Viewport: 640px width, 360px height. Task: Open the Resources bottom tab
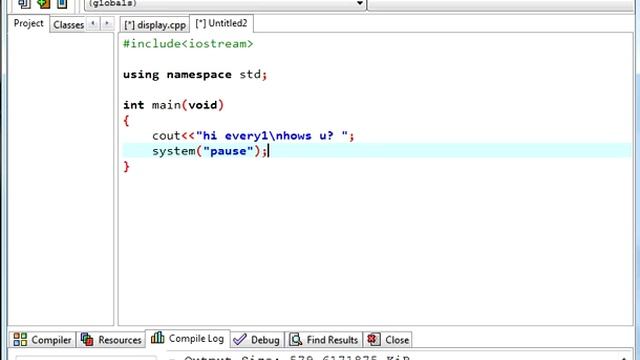coord(111,340)
